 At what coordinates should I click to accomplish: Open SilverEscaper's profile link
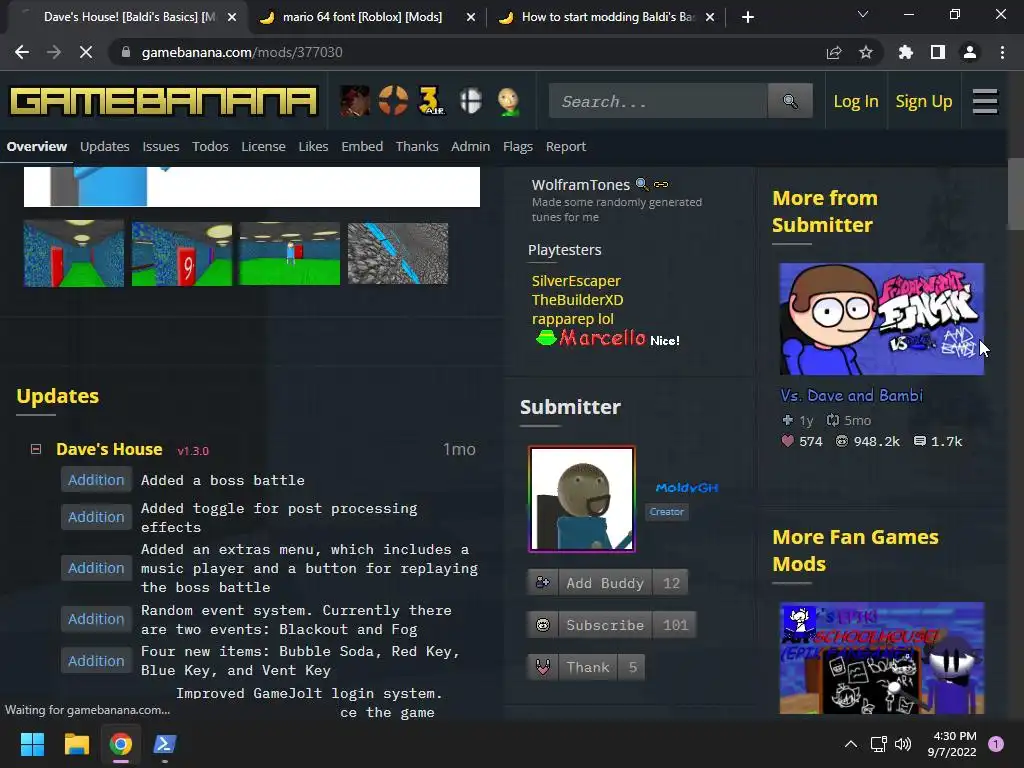click(576, 281)
